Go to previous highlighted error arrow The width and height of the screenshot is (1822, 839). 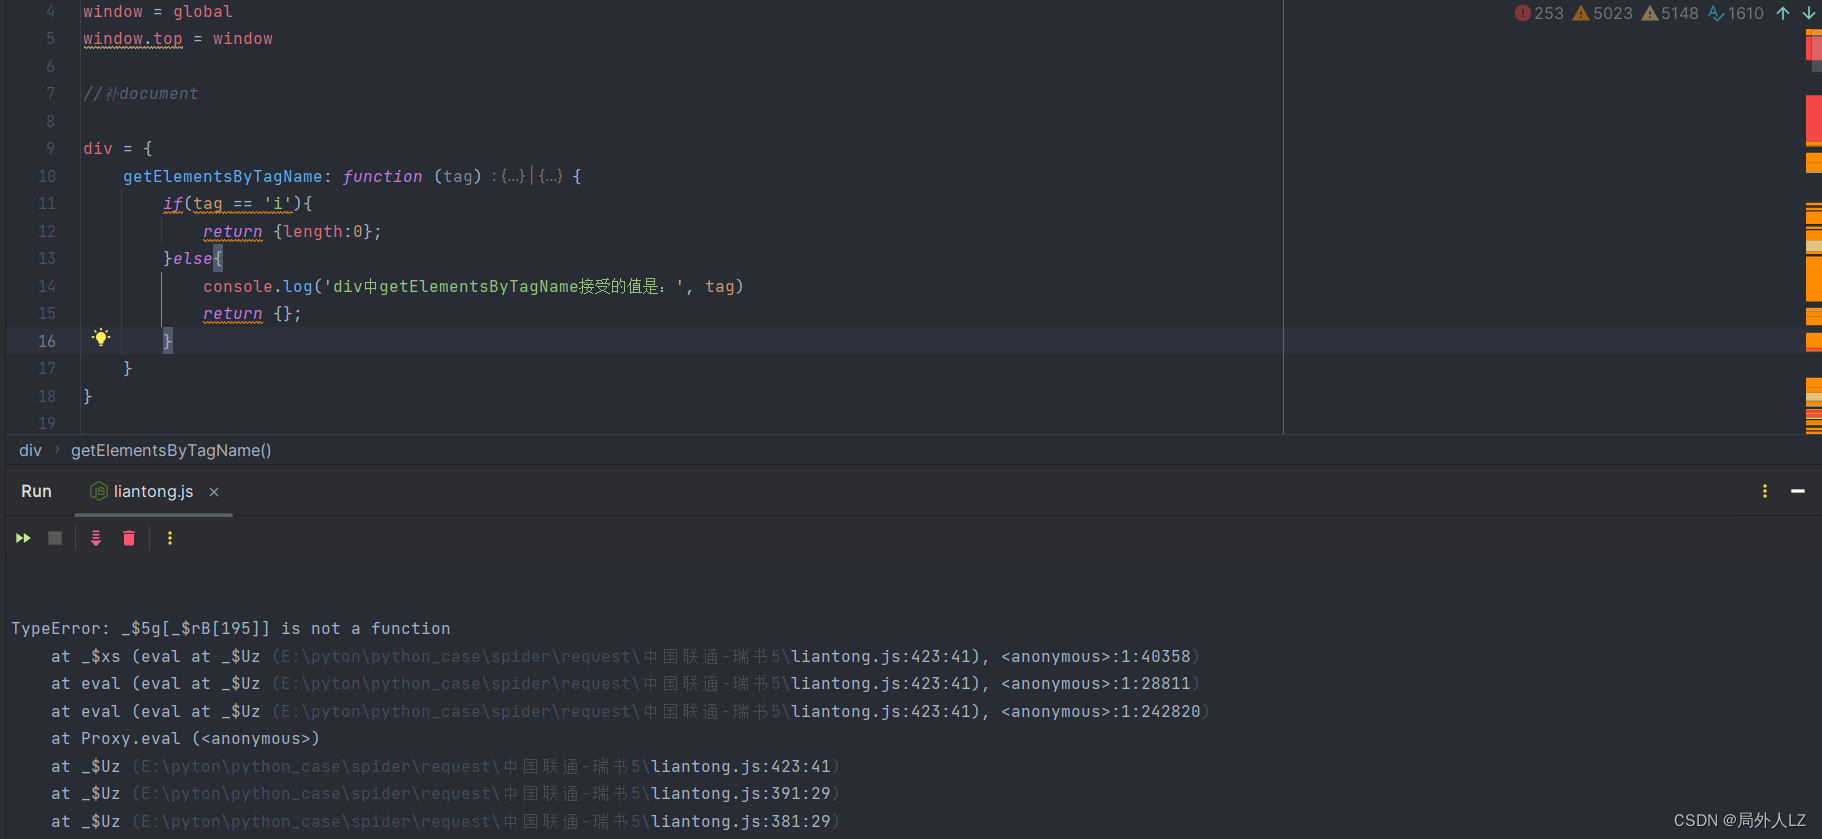click(x=1783, y=13)
